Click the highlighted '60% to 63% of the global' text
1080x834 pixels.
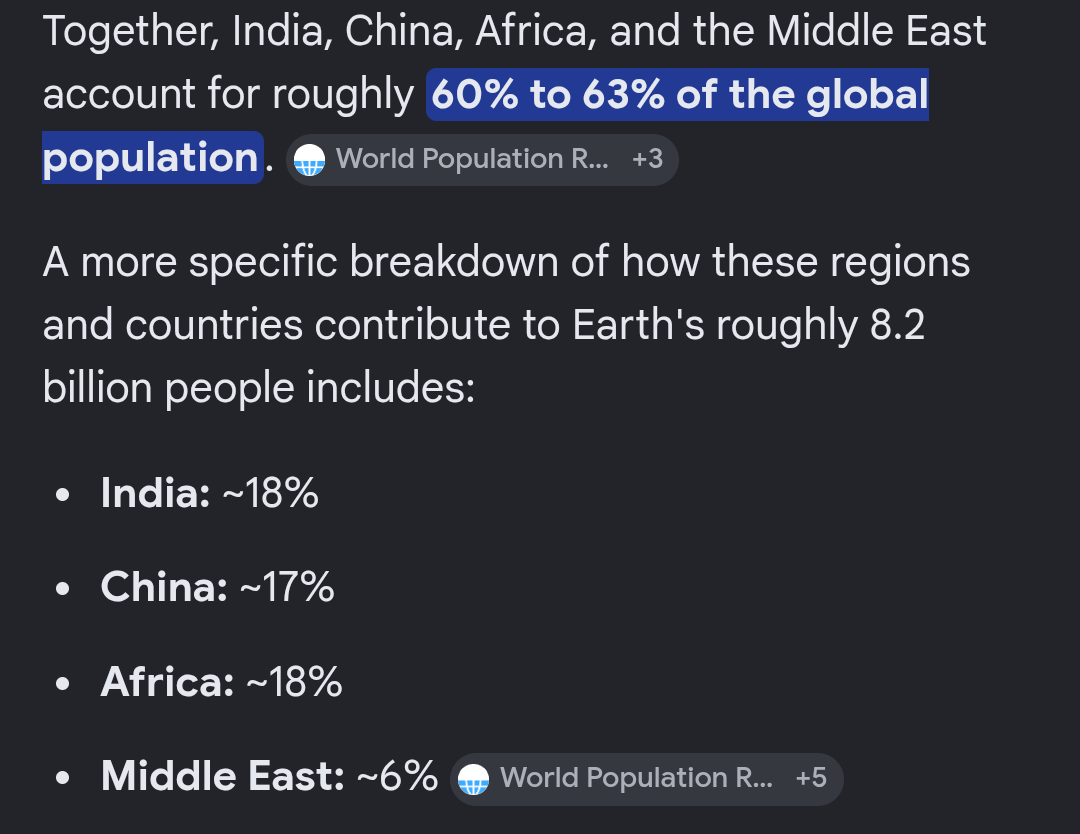[678, 94]
